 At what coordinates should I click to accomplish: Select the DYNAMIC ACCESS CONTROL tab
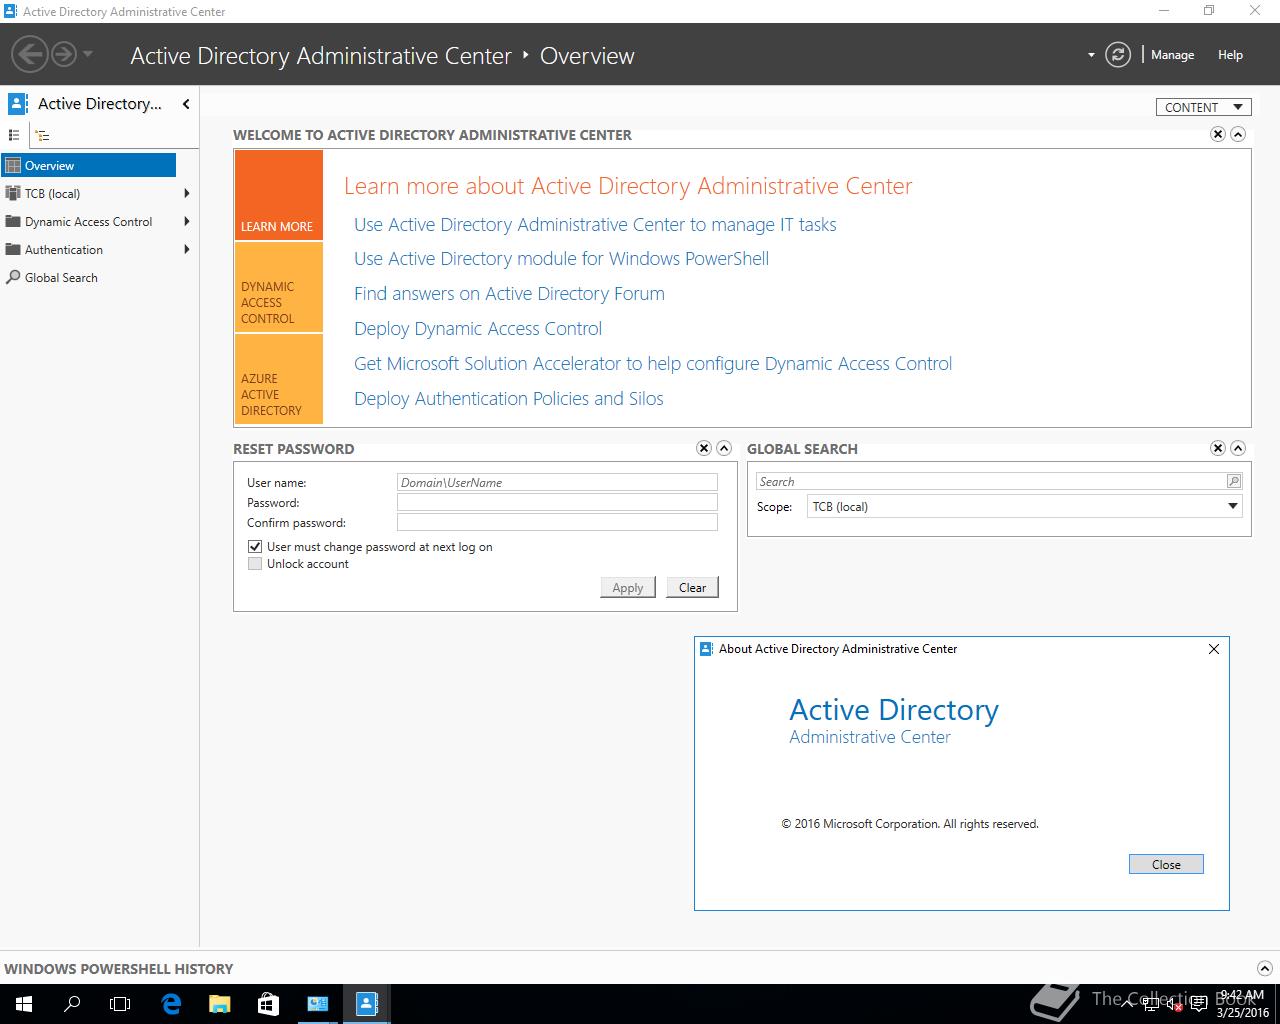[x=279, y=287]
